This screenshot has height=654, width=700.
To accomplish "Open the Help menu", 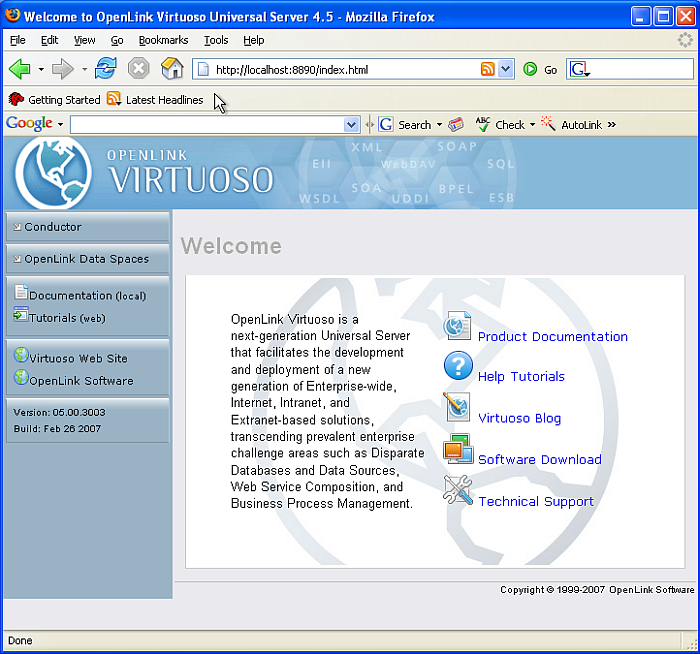I will [x=254, y=40].
